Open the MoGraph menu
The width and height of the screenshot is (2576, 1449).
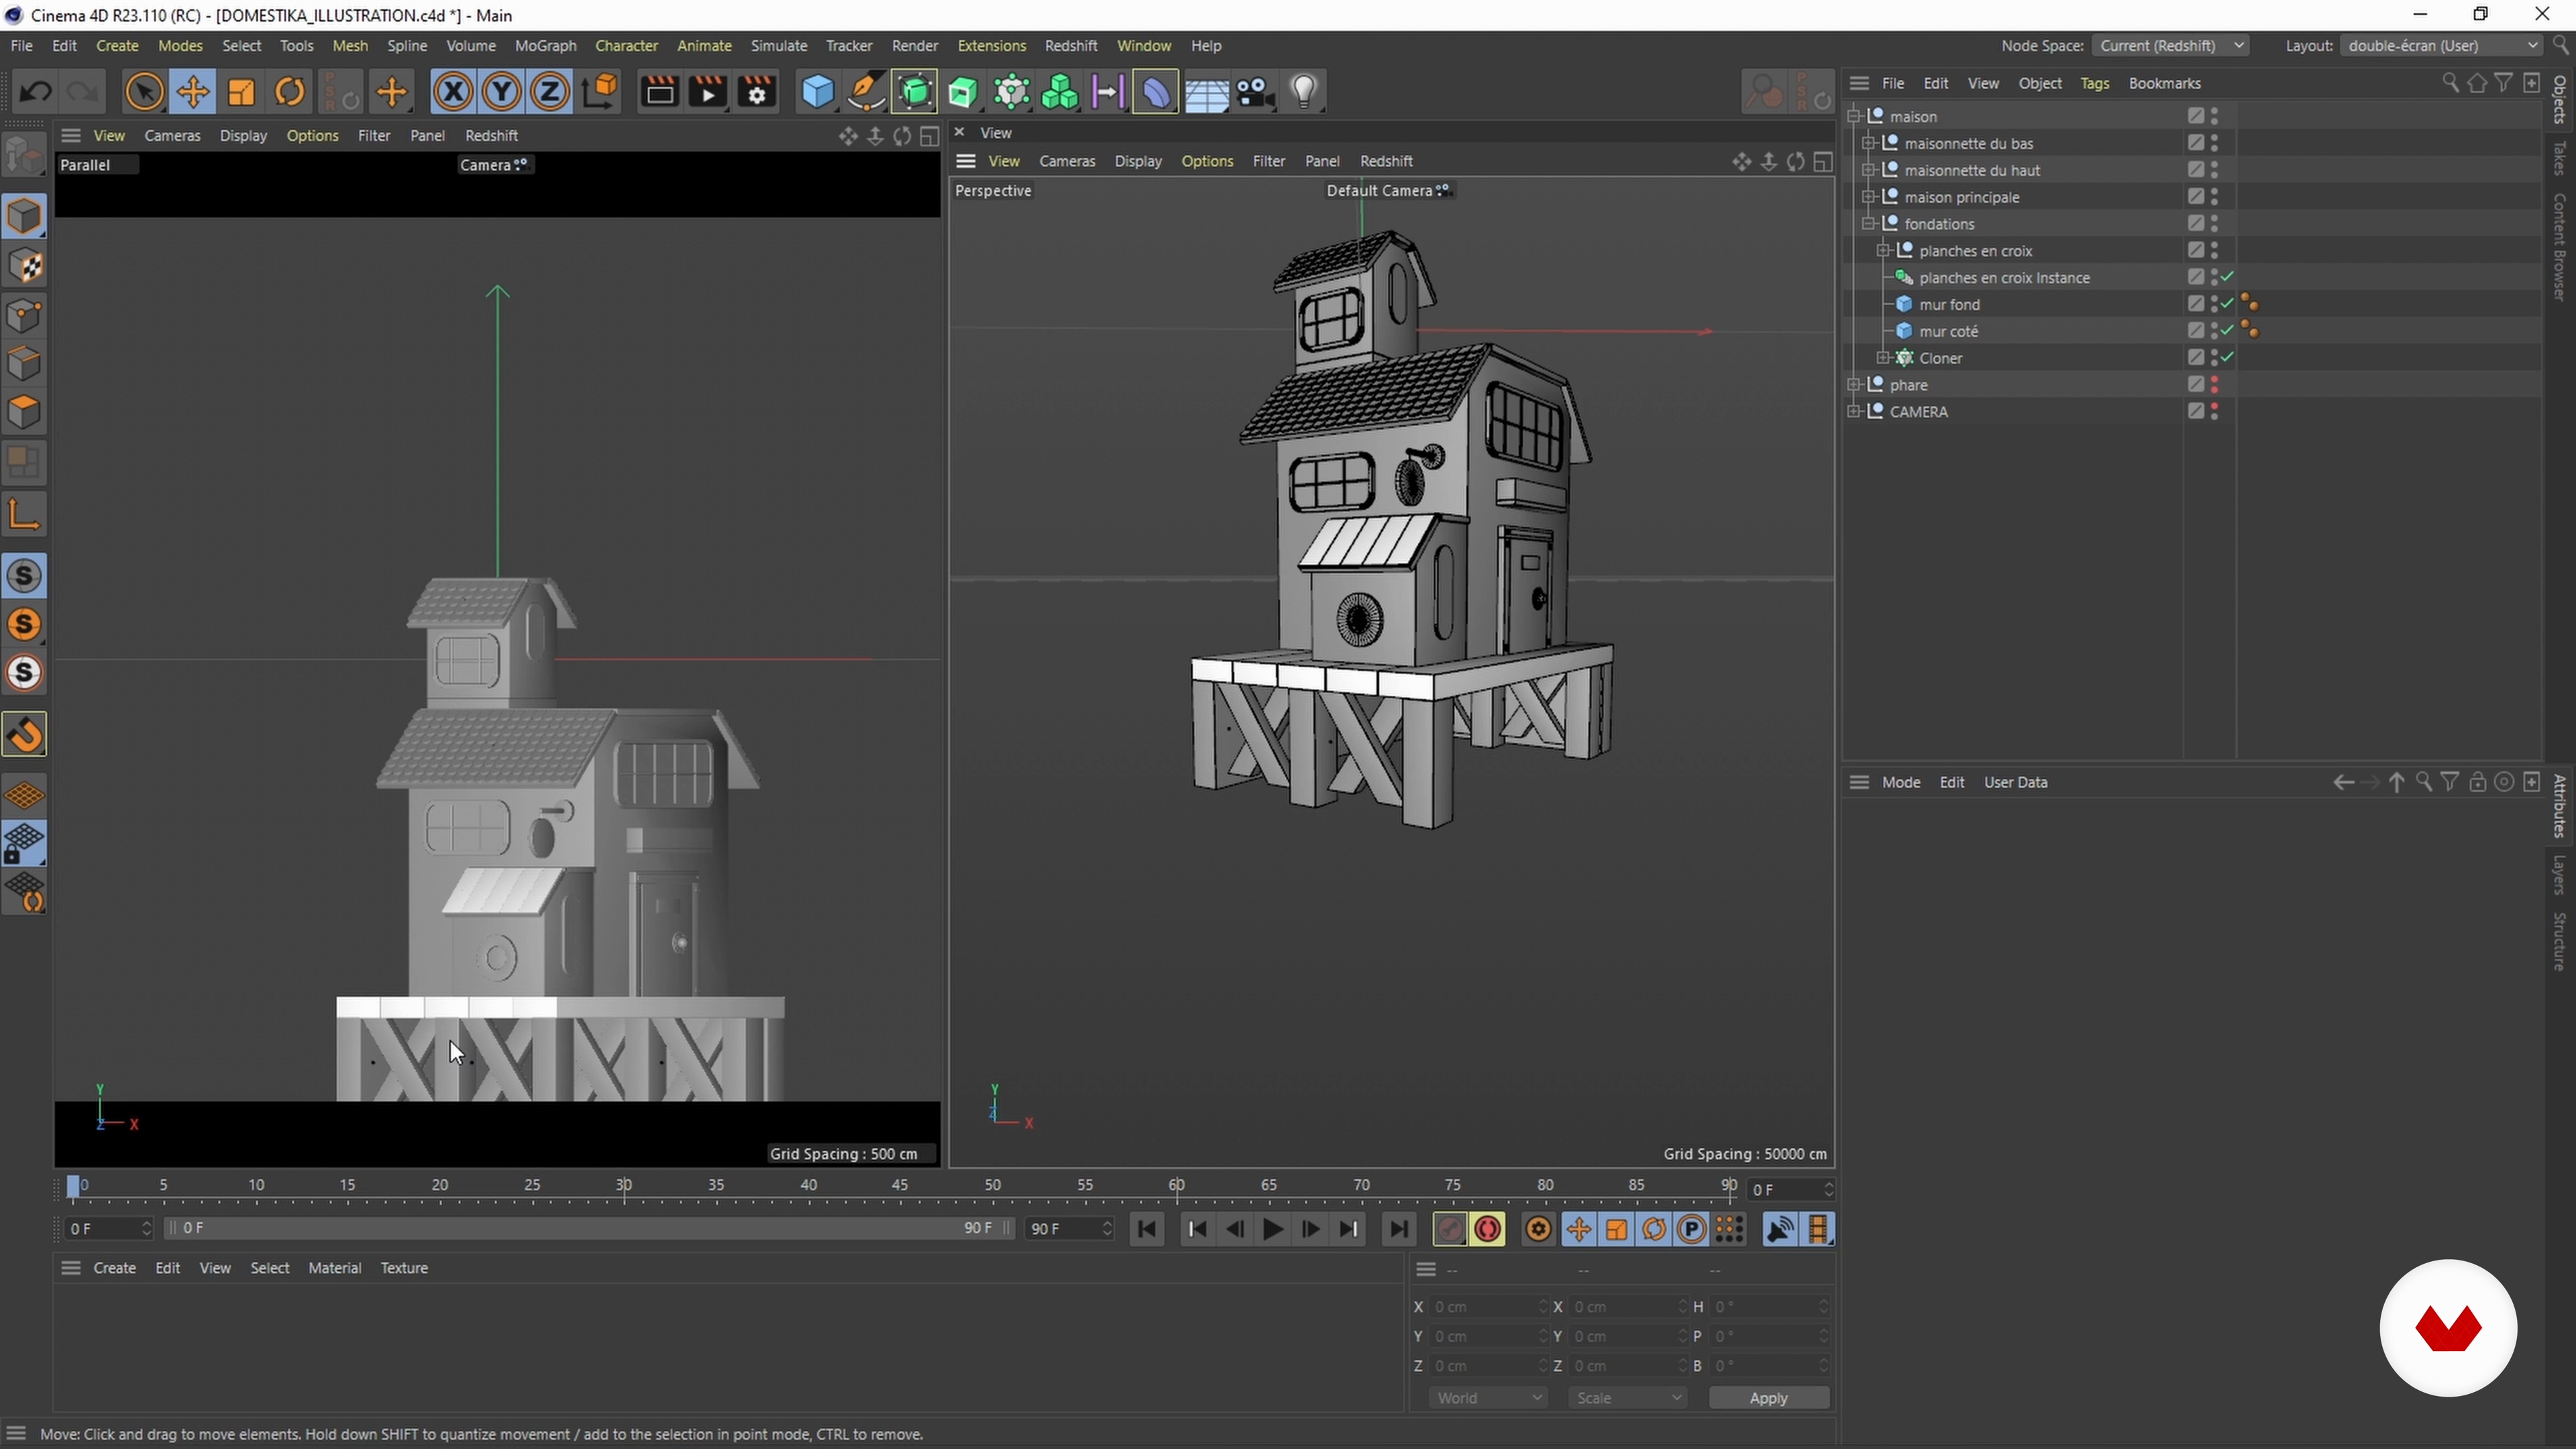(545, 45)
